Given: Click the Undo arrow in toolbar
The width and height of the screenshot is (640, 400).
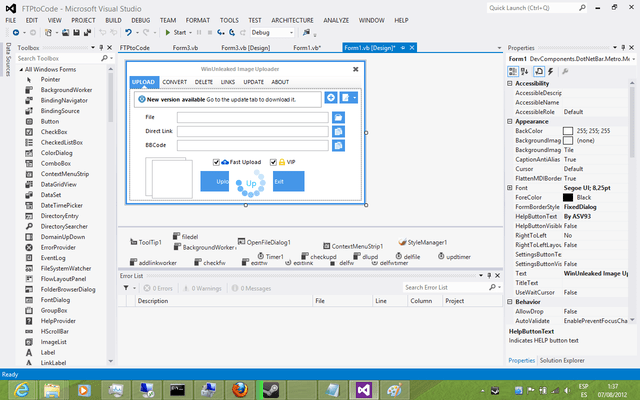Looking at the screenshot, I should tap(128, 33).
